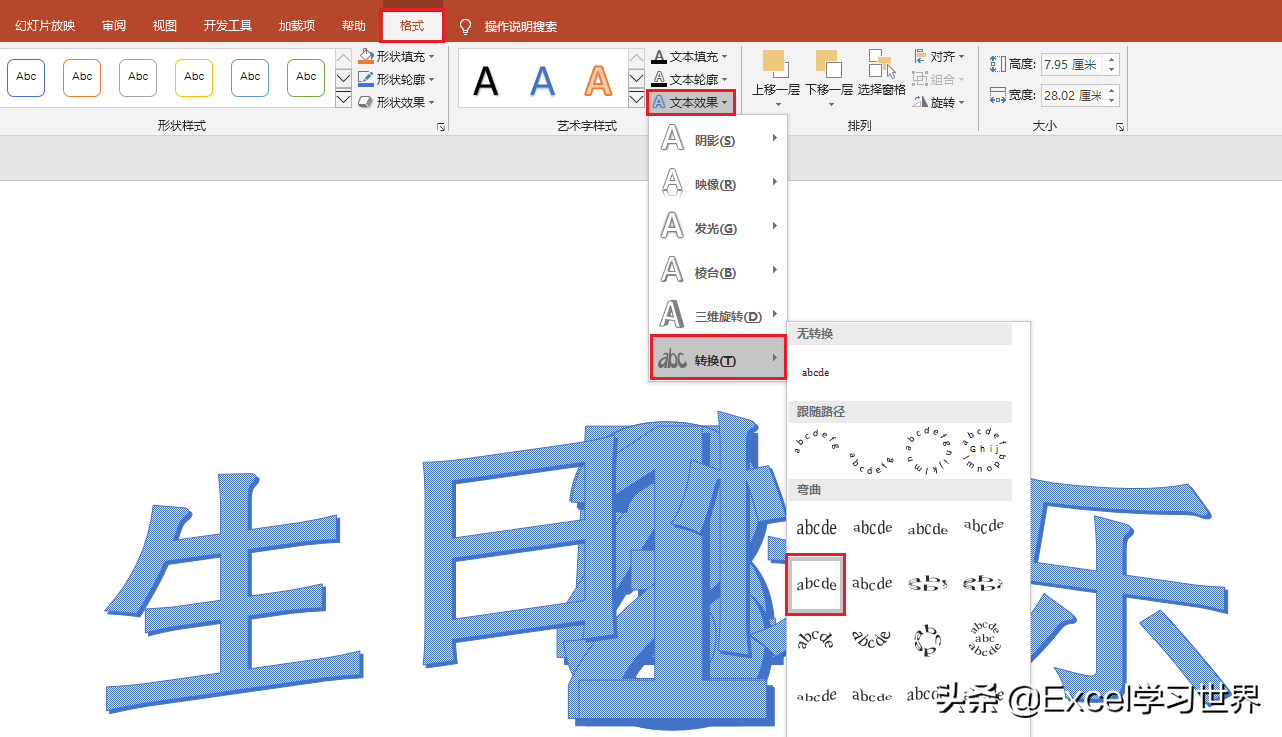Expand the shape styles gallery more arrow
1282x737 pixels.
click(343, 99)
